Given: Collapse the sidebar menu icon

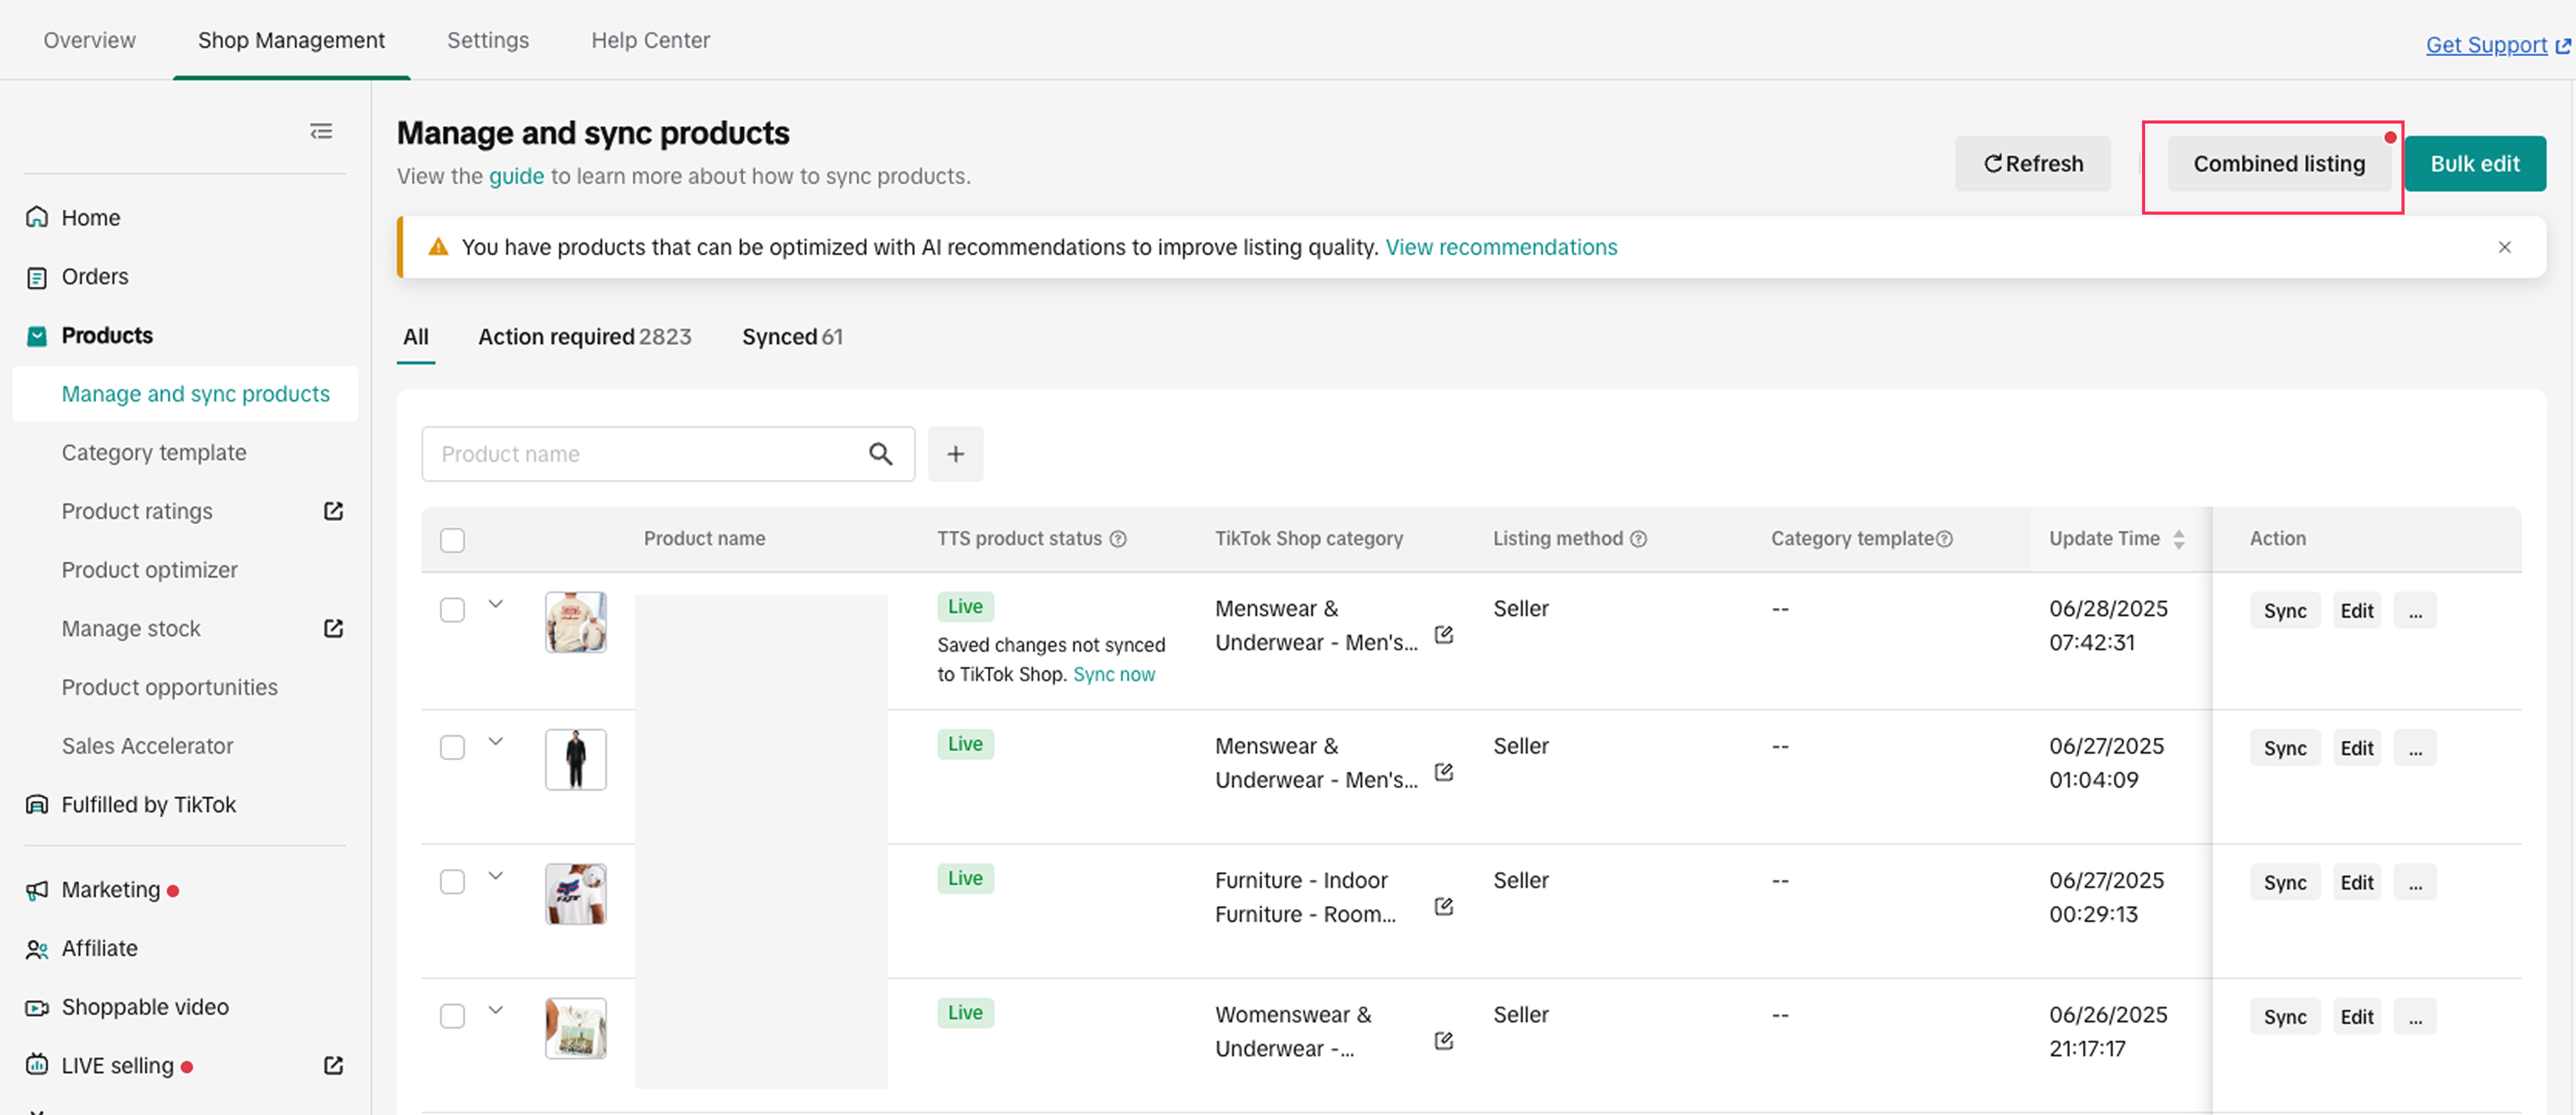Looking at the screenshot, I should point(321,132).
